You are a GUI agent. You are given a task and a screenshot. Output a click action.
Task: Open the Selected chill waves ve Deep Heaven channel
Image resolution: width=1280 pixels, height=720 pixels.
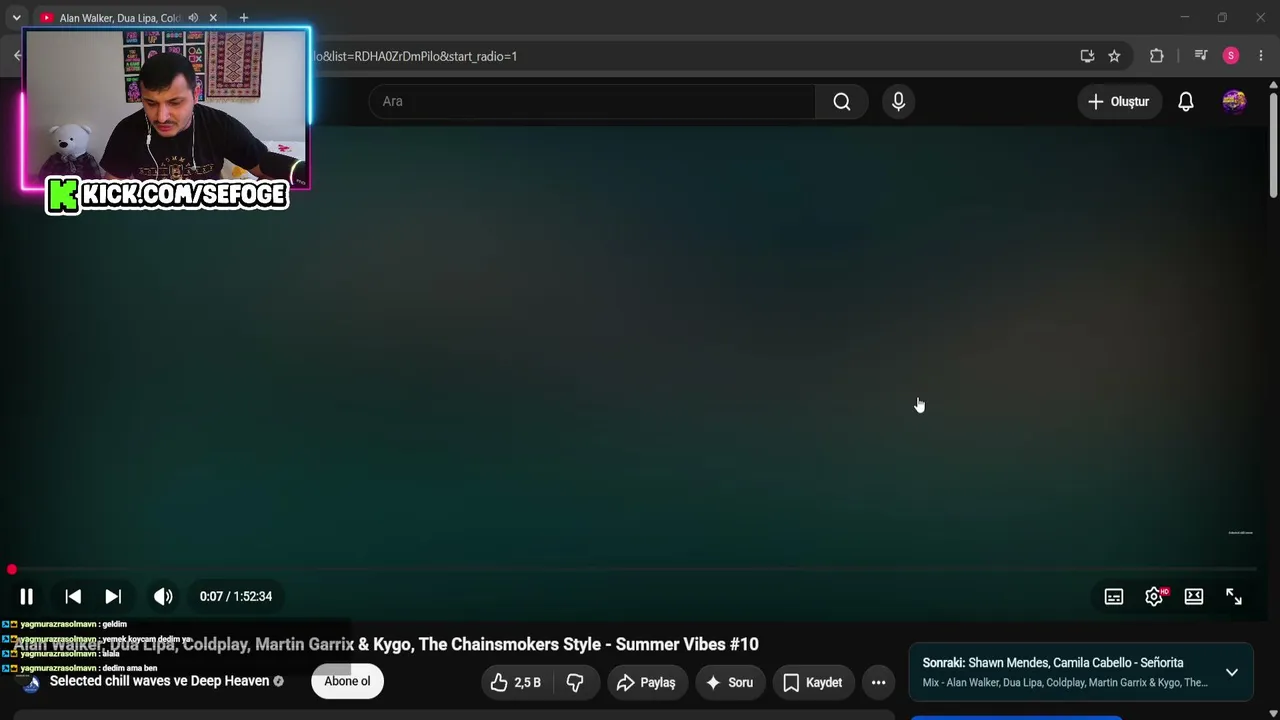[x=159, y=681]
